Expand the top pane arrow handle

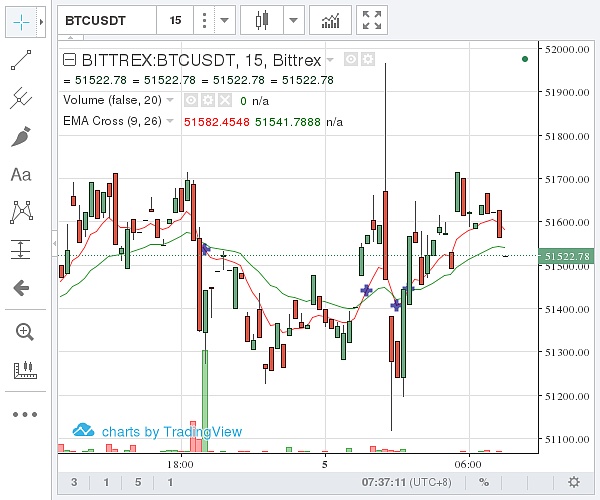point(70,37)
